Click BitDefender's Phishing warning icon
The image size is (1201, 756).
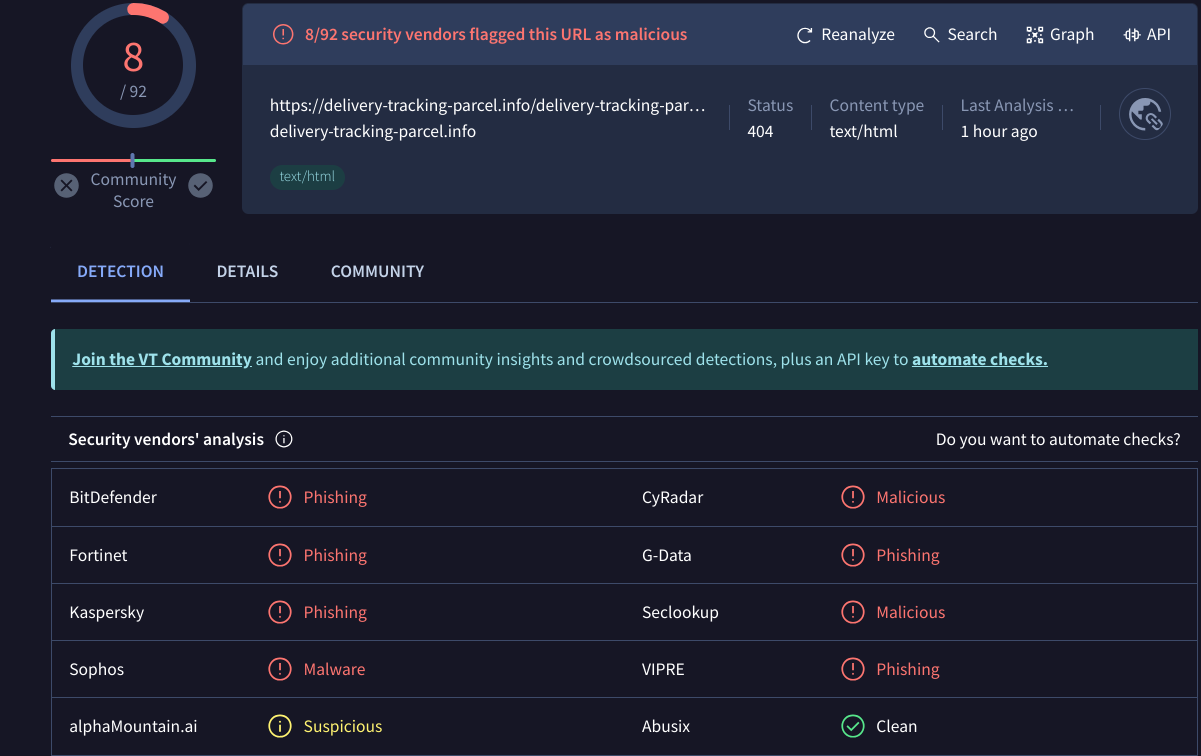coord(280,497)
